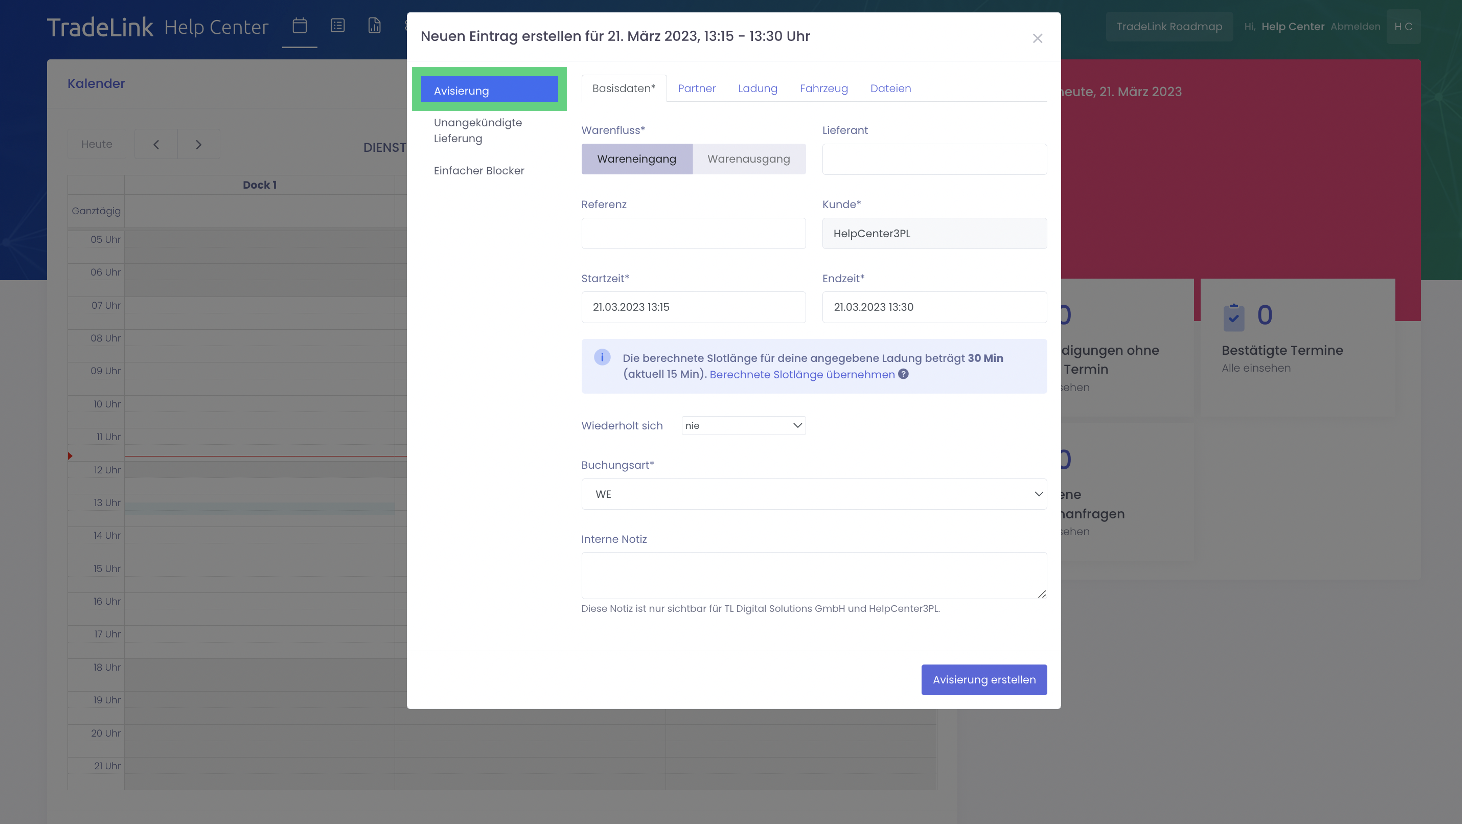The height and width of the screenshot is (824, 1462).
Task: Click Avisierung erstellen button
Action: coord(984,680)
